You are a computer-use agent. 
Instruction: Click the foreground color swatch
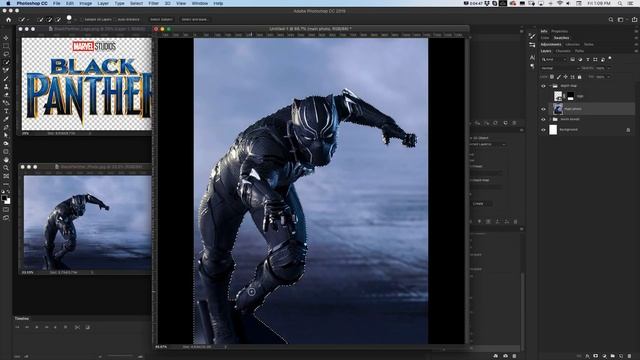pos(4,198)
